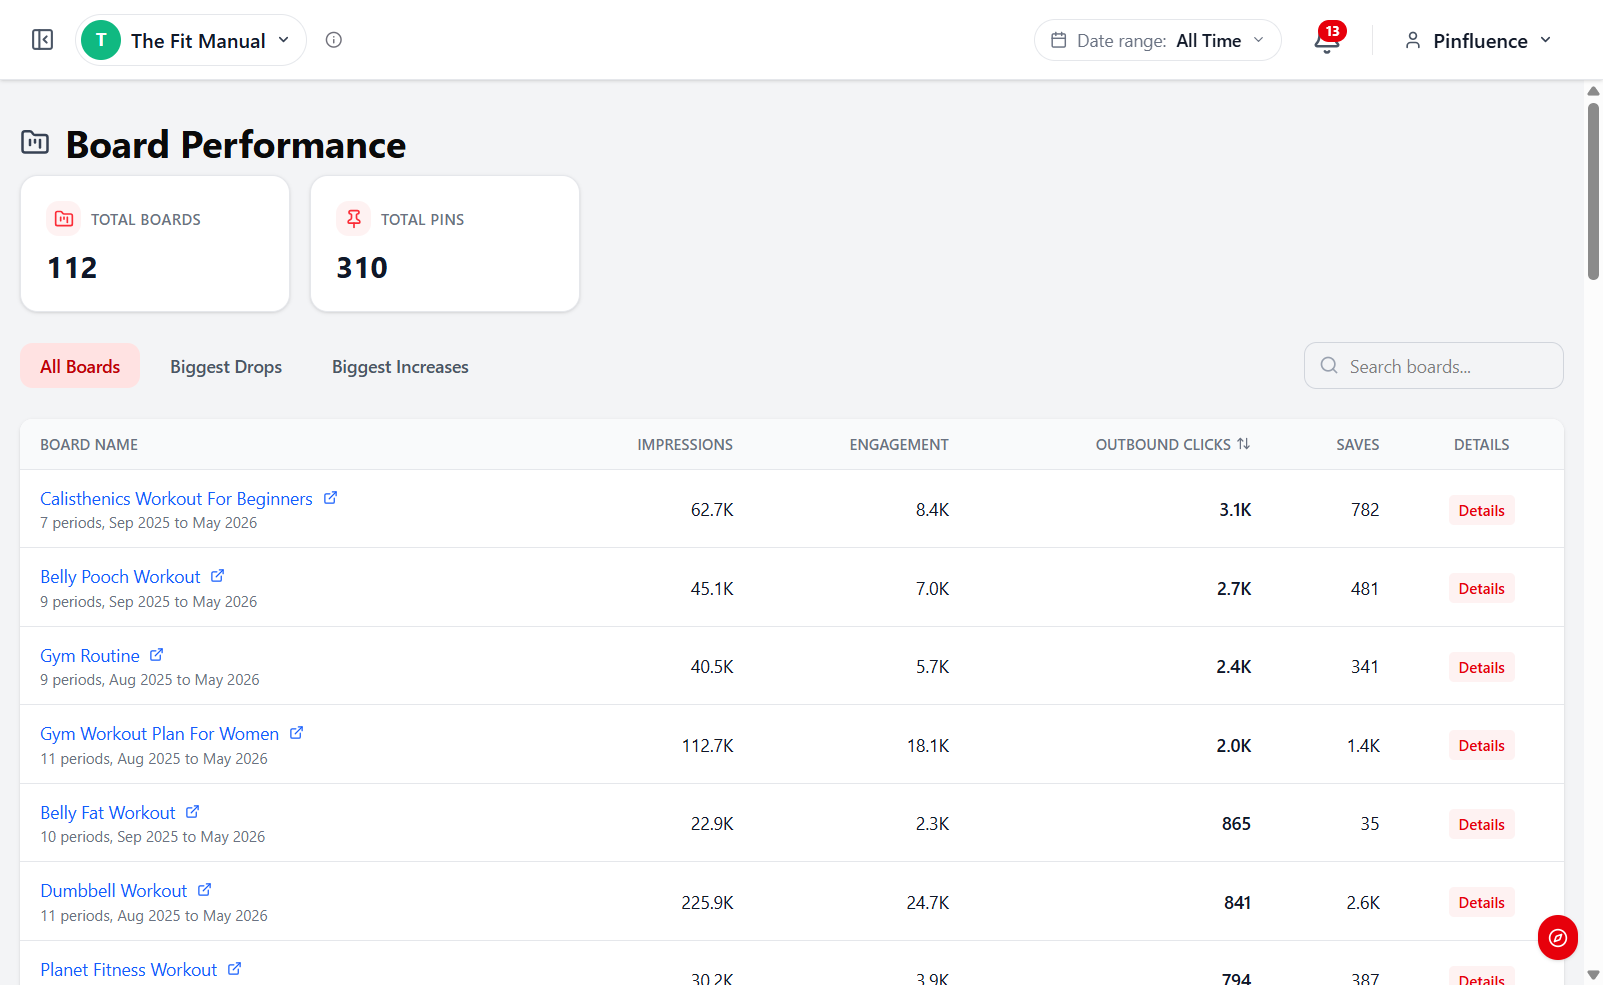Click the red compass floating button
The height and width of the screenshot is (985, 1603).
[1558, 938]
